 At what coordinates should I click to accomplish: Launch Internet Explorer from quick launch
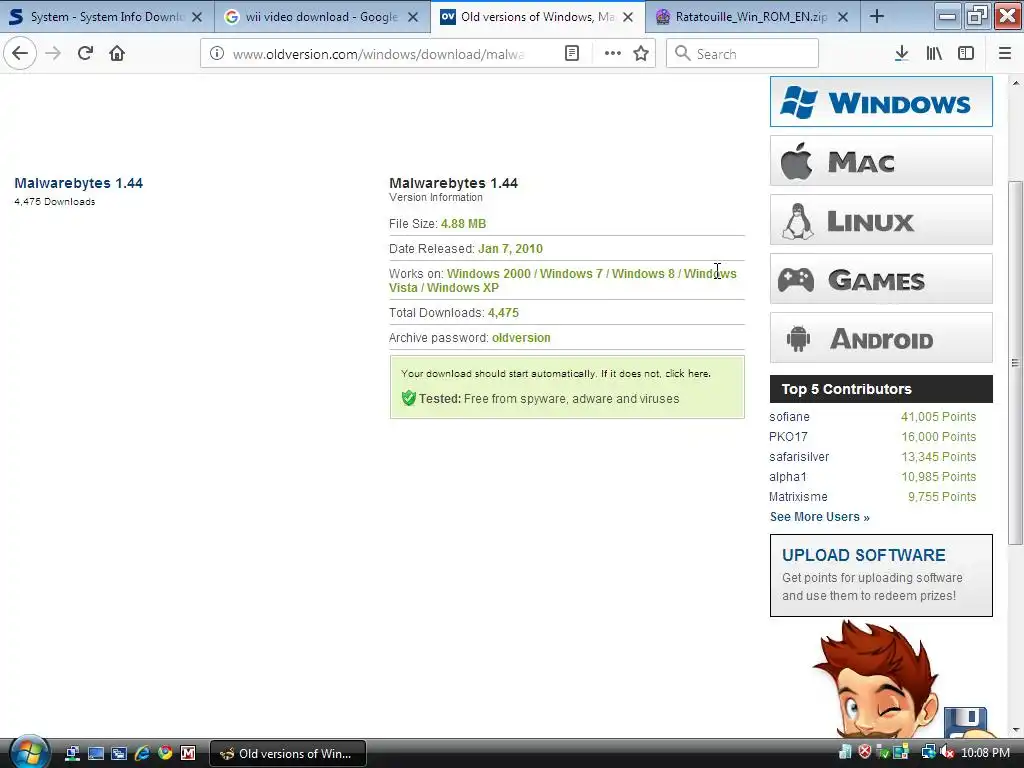tap(142, 753)
